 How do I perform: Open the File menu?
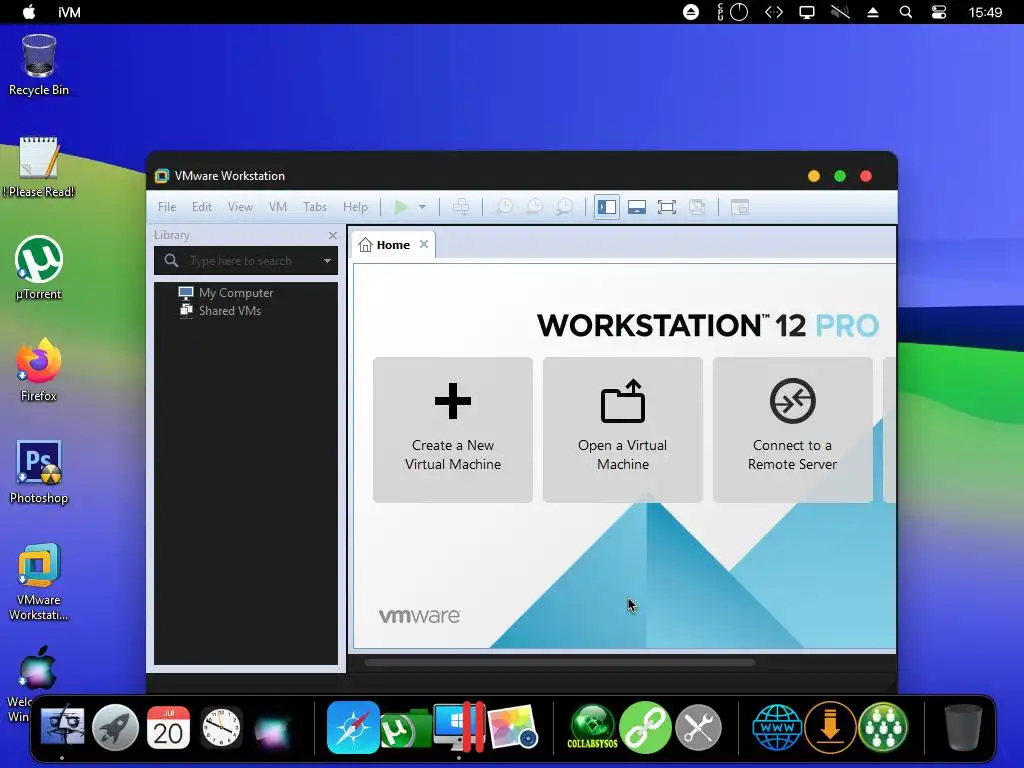coord(167,206)
